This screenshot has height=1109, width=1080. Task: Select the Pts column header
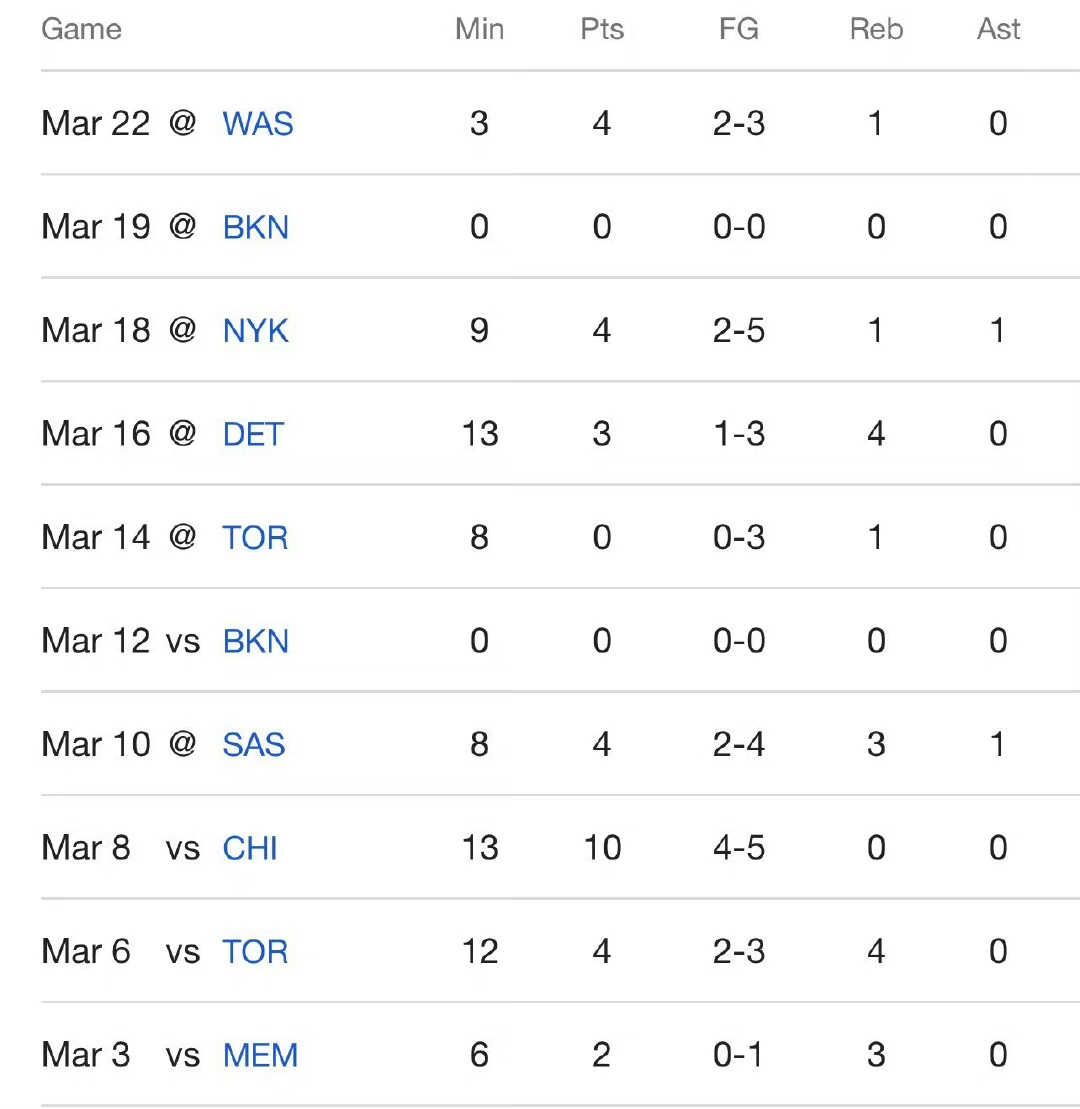[602, 30]
